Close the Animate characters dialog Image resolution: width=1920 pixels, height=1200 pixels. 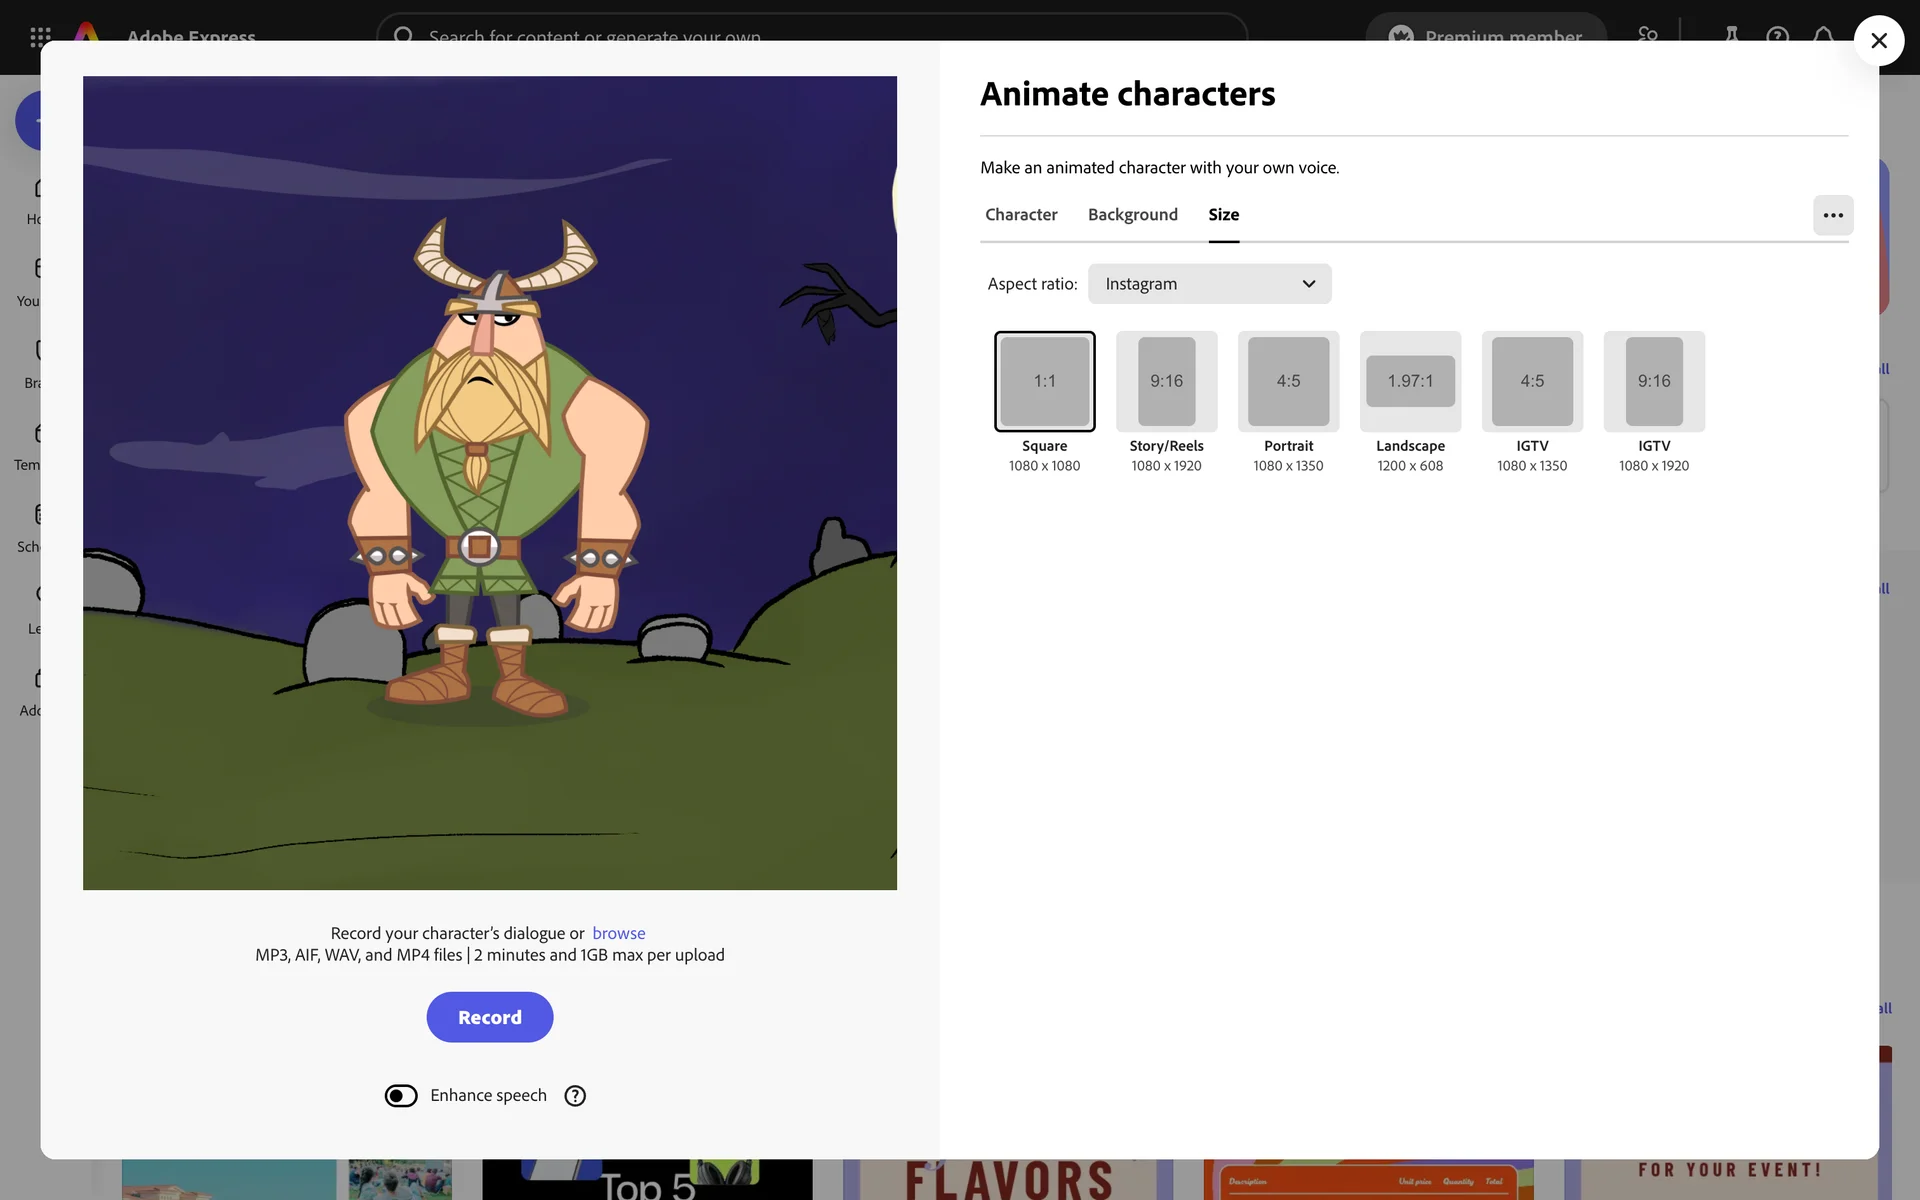tap(1878, 41)
